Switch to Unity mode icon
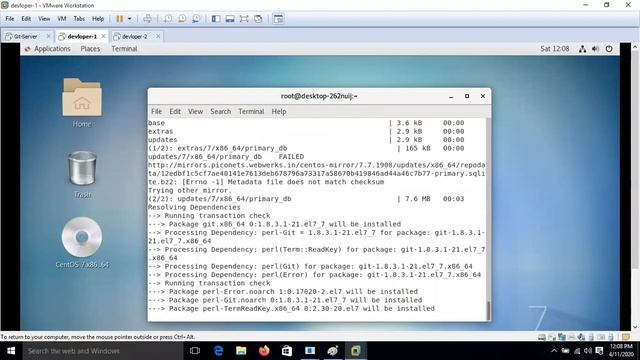Image resolution: width=640 pixels, height=360 pixels. pos(258,19)
